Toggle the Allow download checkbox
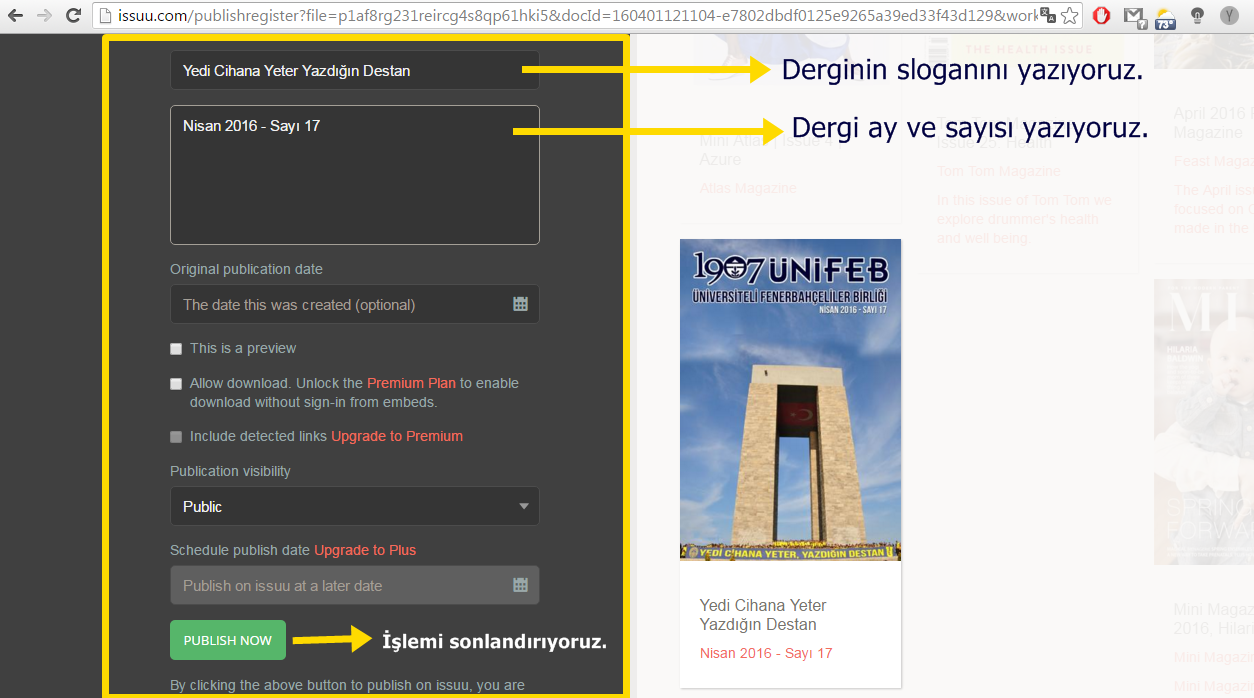1254x698 pixels. click(x=176, y=384)
